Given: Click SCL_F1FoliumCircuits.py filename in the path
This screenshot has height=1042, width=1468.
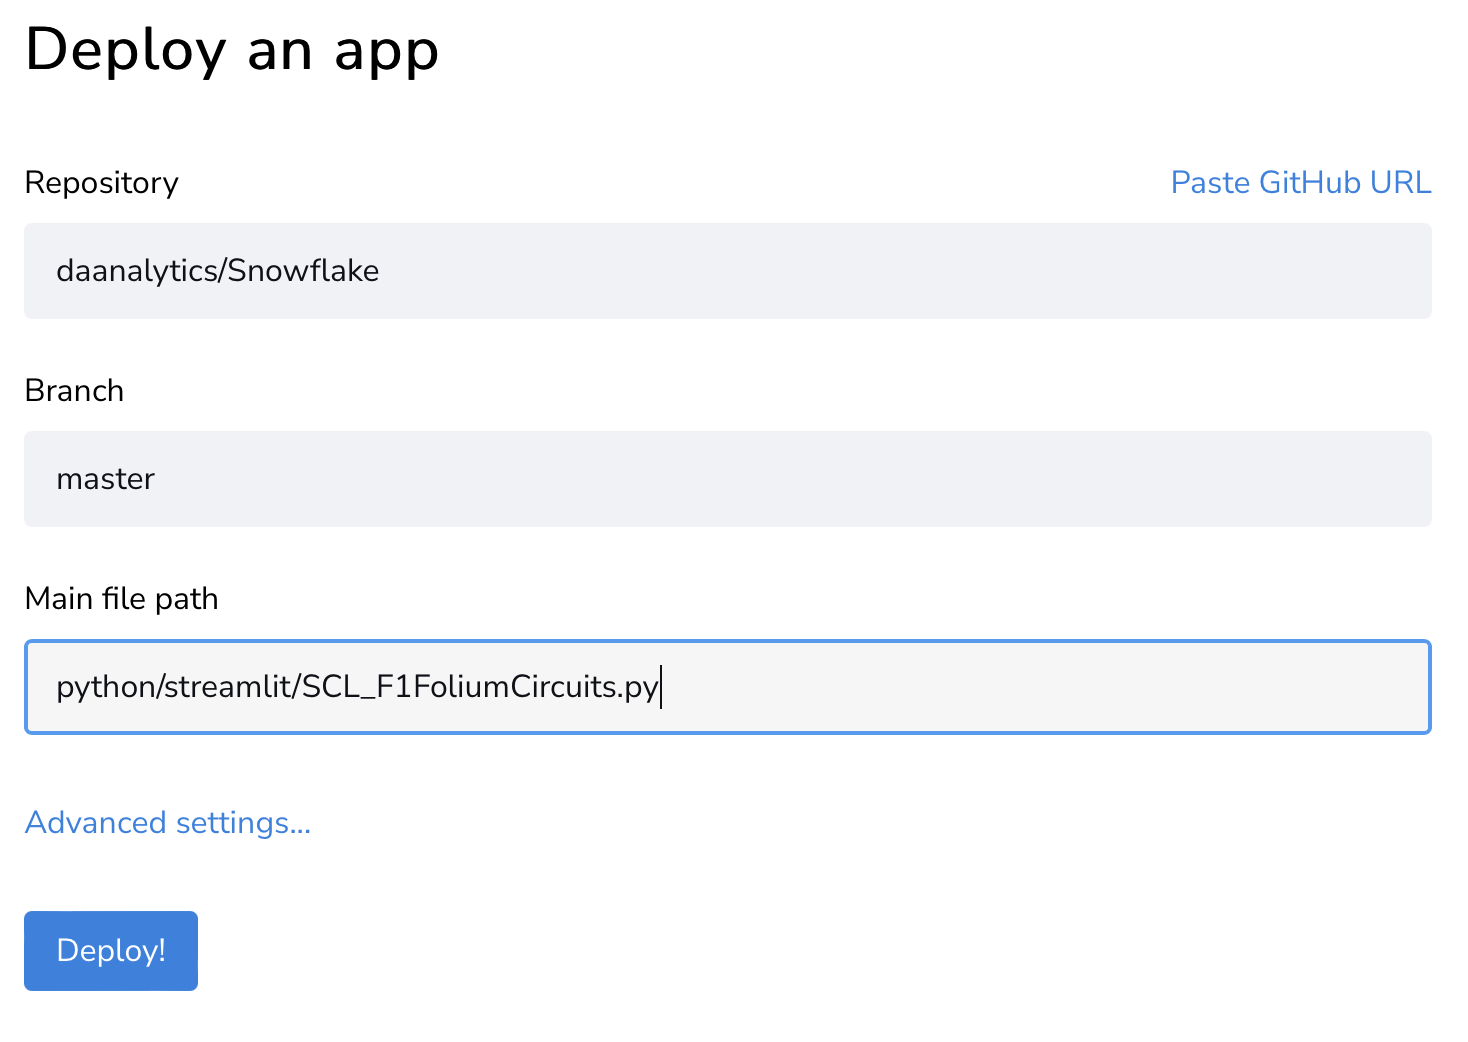Looking at the screenshot, I should pos(480,687).
